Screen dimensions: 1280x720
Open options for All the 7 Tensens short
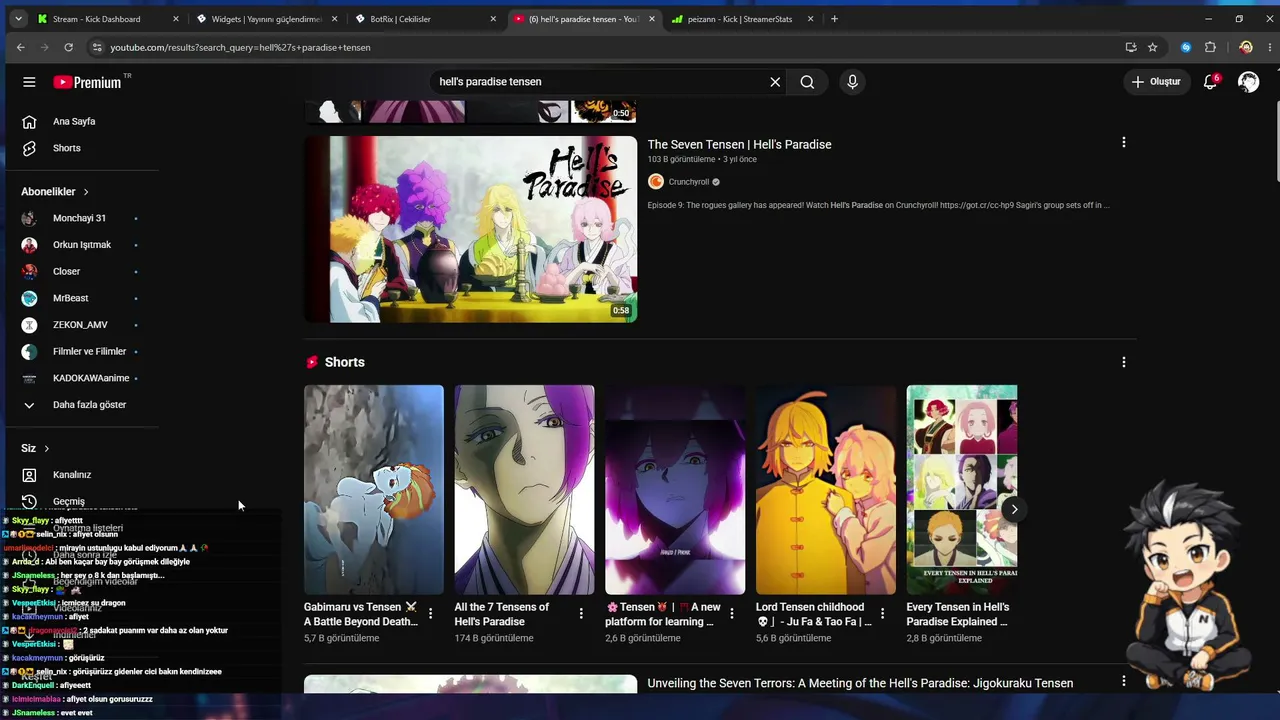tap(581, 613)
